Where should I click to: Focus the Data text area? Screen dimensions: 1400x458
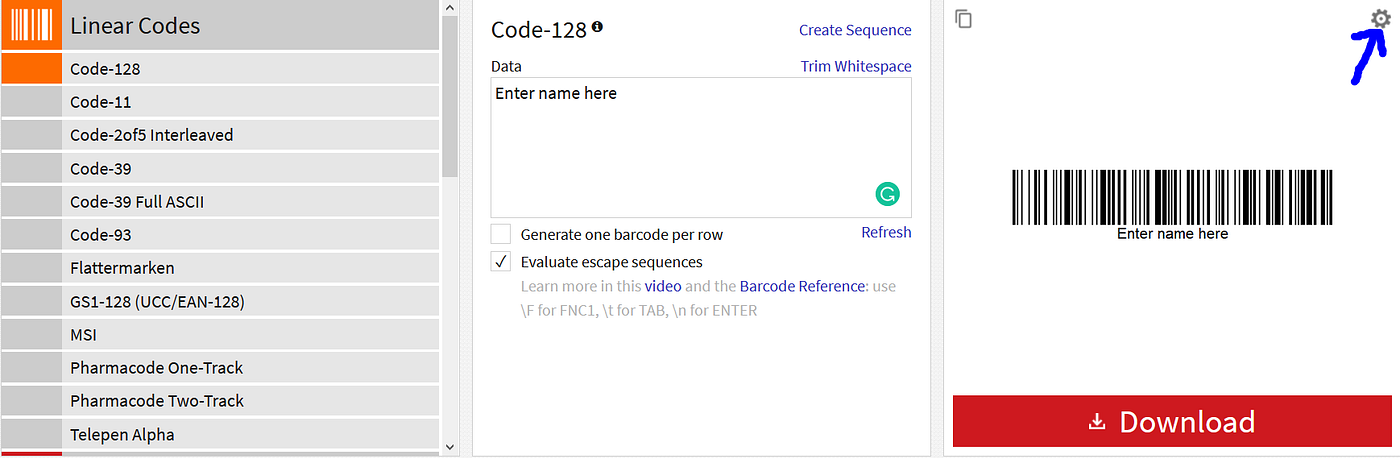[x=701, y=147]
